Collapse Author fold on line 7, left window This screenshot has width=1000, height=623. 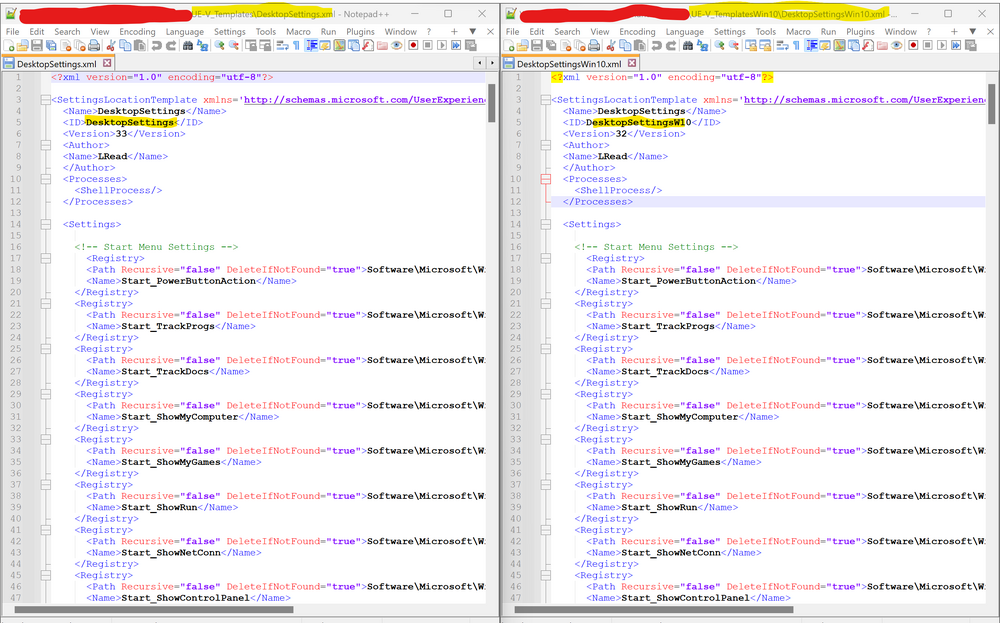click(x=45, y=145)
